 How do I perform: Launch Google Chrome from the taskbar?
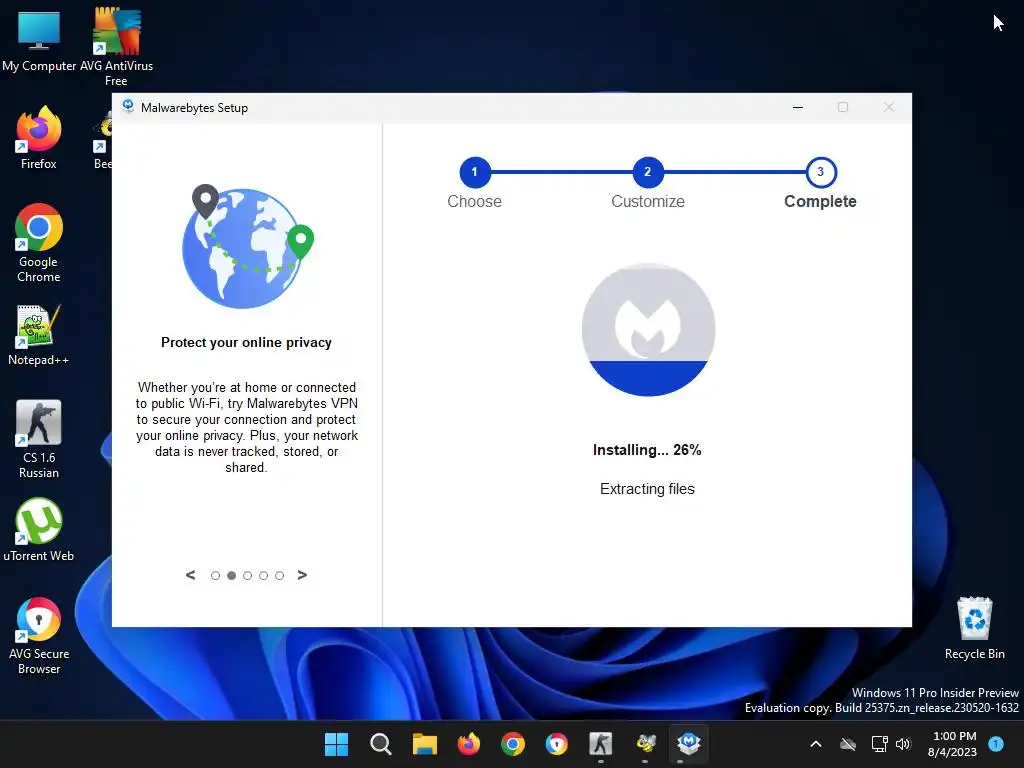click(513, 744)
